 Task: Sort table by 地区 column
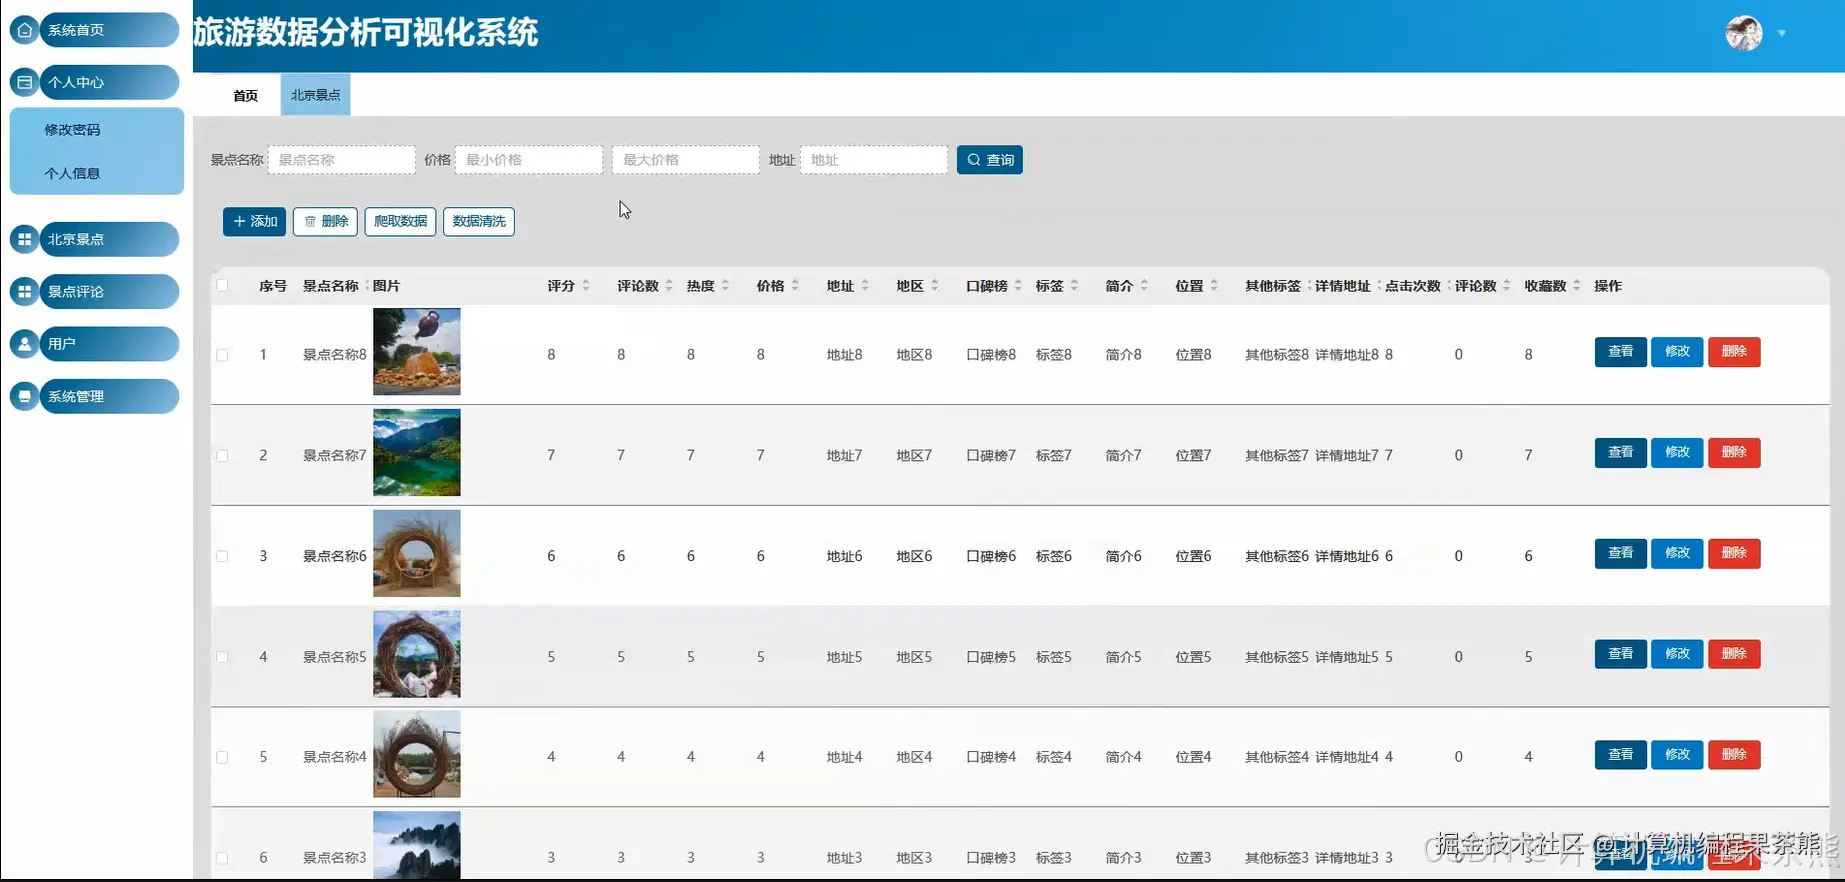(x=935, y=286)
